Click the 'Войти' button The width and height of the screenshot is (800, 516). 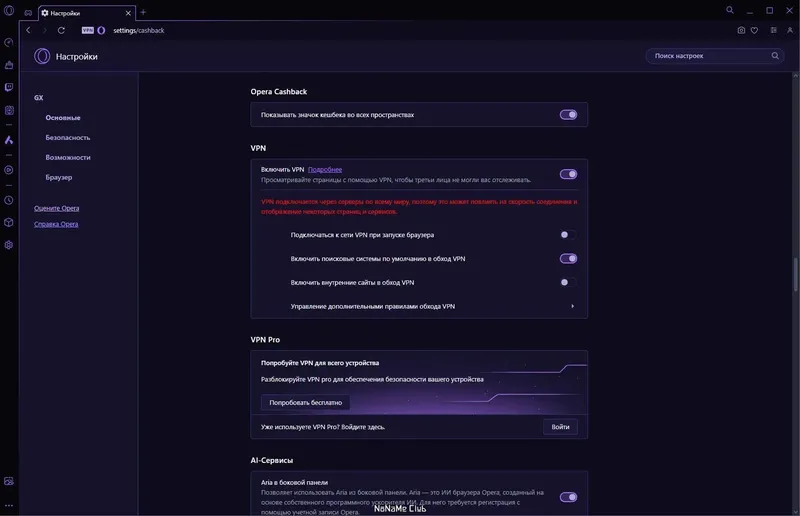coord(560,427)
